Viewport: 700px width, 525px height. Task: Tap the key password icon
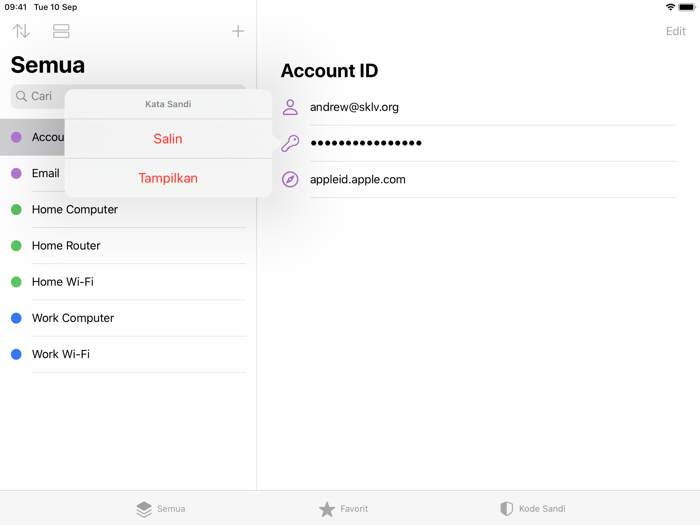click(x=290, y=143)
